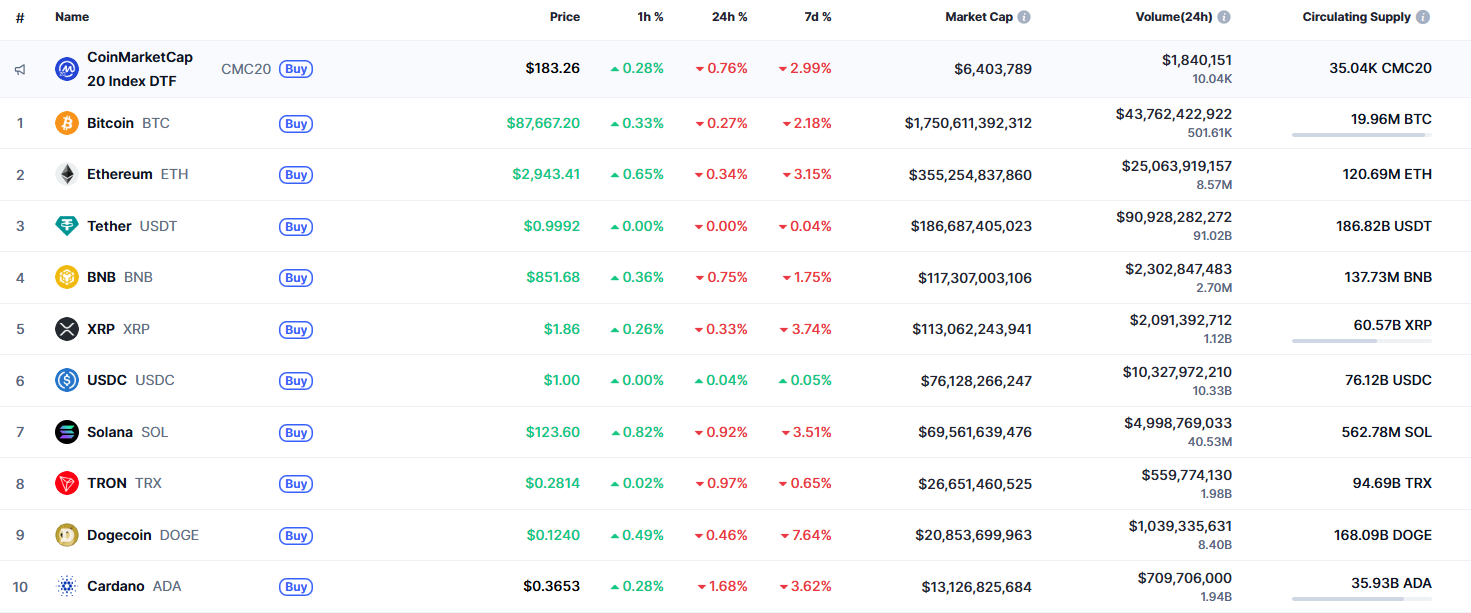
Task: Click the TRON red logo icon
Action: click(67, 483)
